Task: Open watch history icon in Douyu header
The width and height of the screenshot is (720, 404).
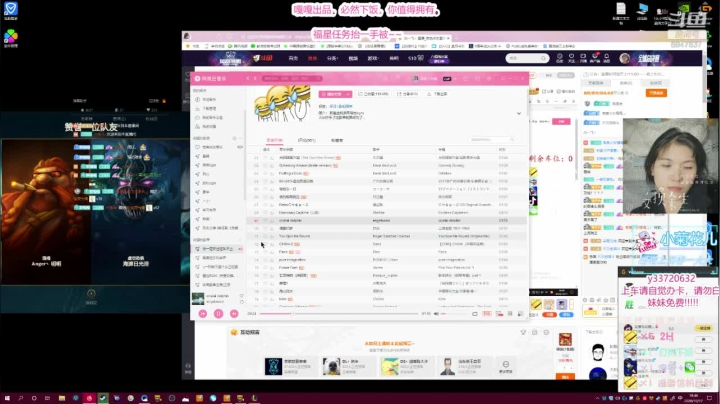Action: (559, 58)
